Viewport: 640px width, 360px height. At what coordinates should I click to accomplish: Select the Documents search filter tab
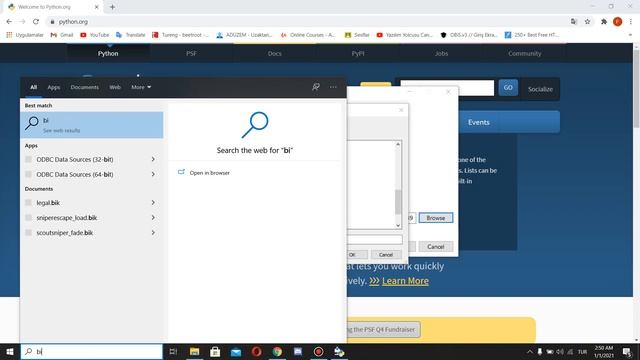[84, 87]
